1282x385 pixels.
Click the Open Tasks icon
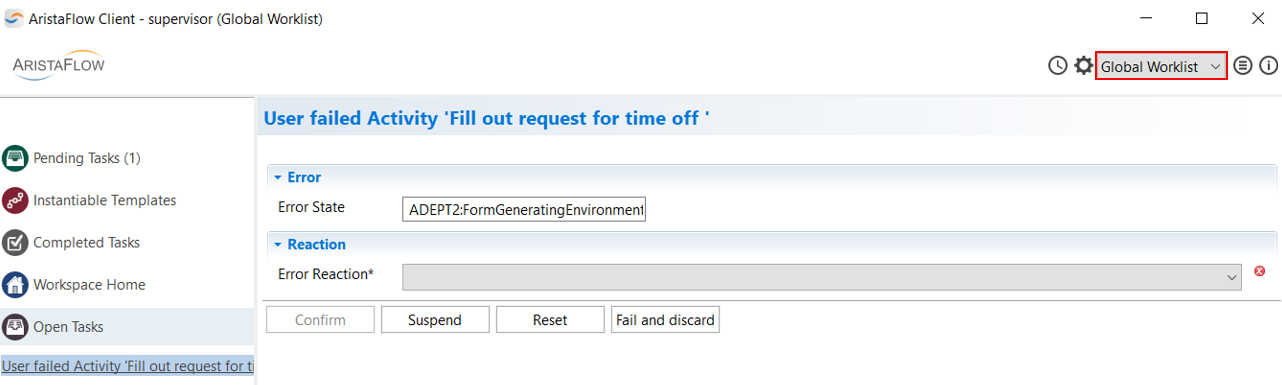[15, 326]
